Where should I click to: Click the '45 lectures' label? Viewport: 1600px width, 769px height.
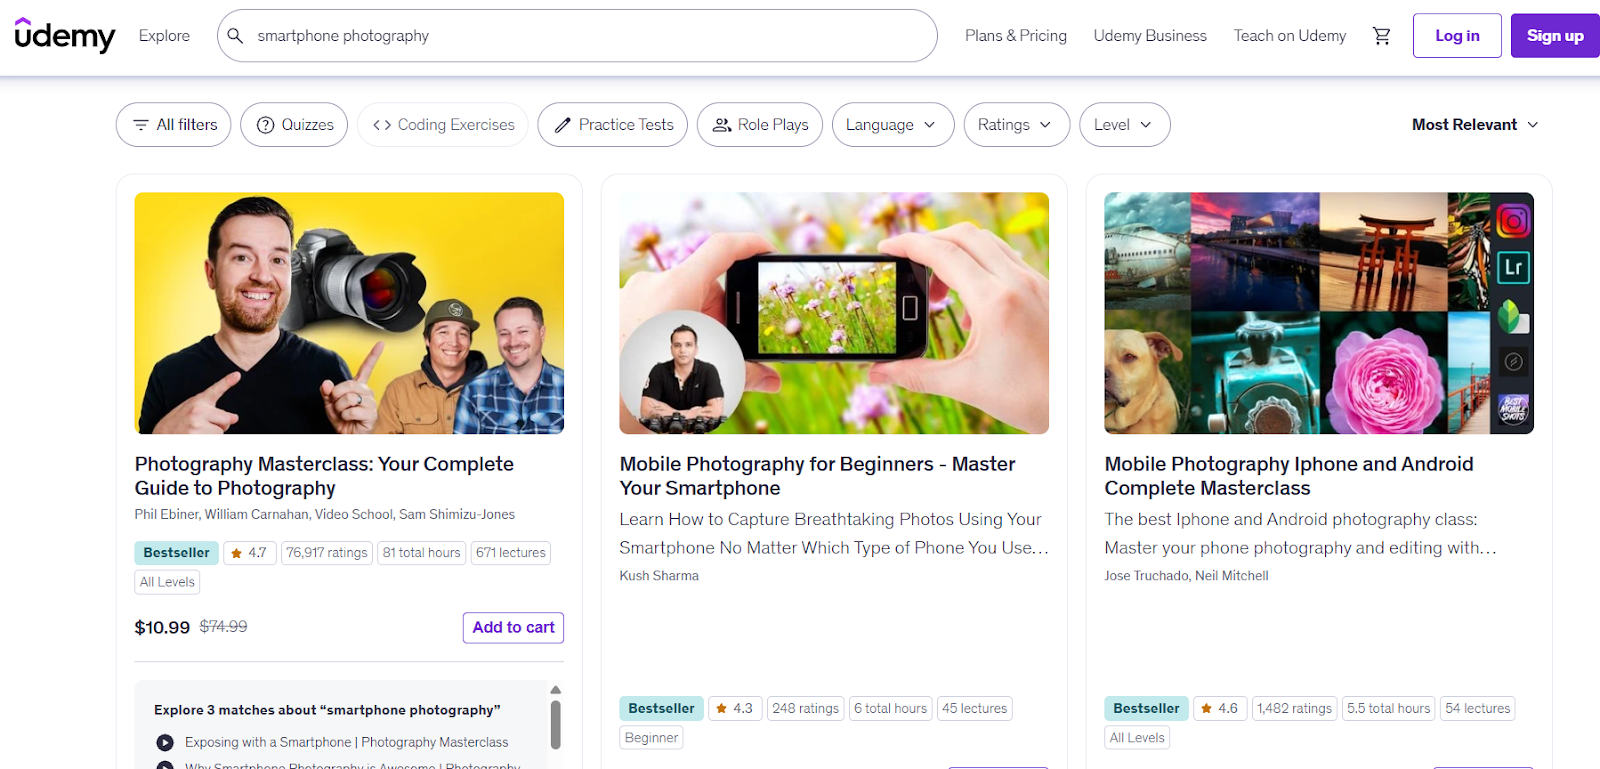coord(974,709)
